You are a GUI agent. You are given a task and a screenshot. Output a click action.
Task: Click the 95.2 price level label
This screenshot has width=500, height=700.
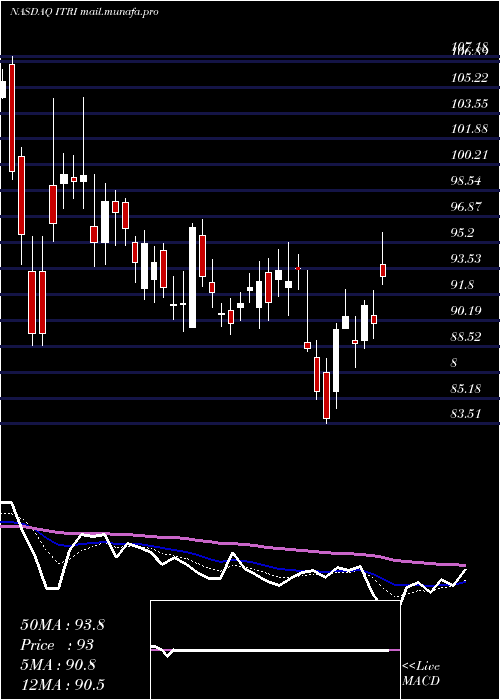tap(463, 233)
